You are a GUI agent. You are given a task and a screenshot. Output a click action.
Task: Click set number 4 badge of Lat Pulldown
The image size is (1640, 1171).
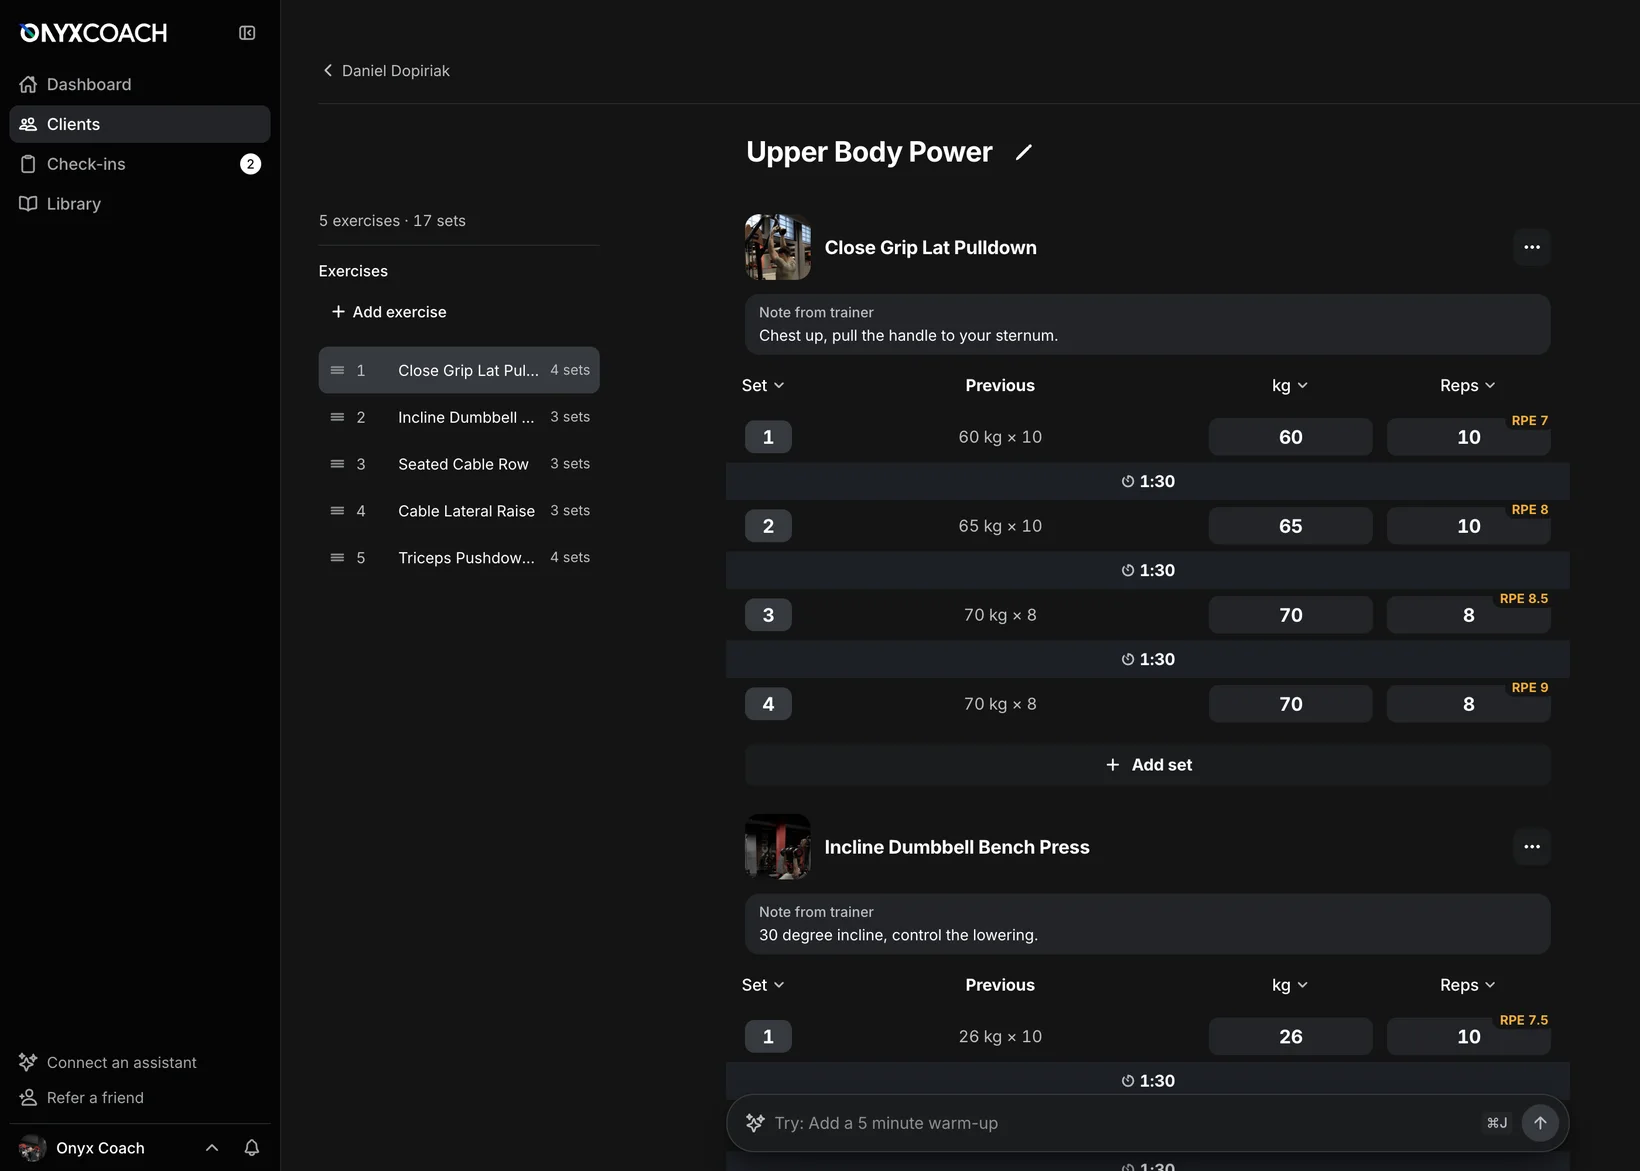click(x=768, y=704)
